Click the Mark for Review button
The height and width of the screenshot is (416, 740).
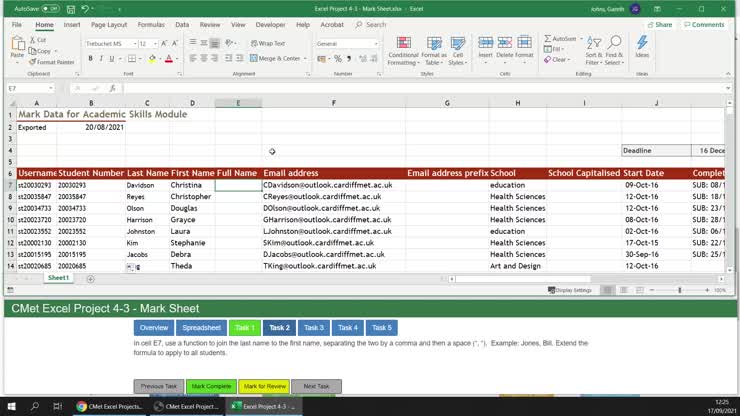264,386
